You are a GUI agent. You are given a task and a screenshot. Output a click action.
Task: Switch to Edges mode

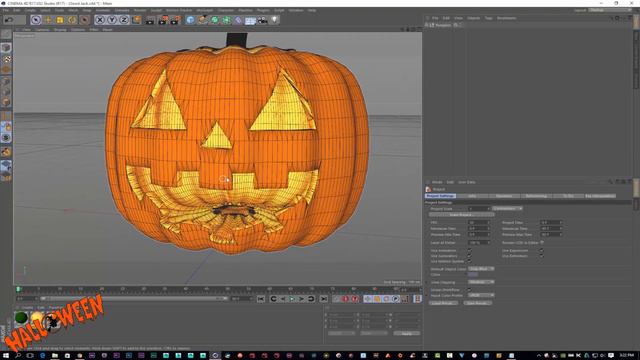[x=6, y=91]
